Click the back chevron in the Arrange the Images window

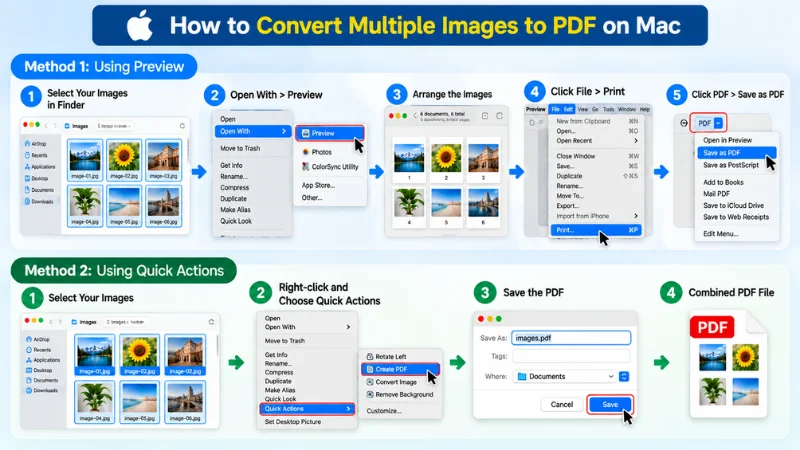pos(415,116)
